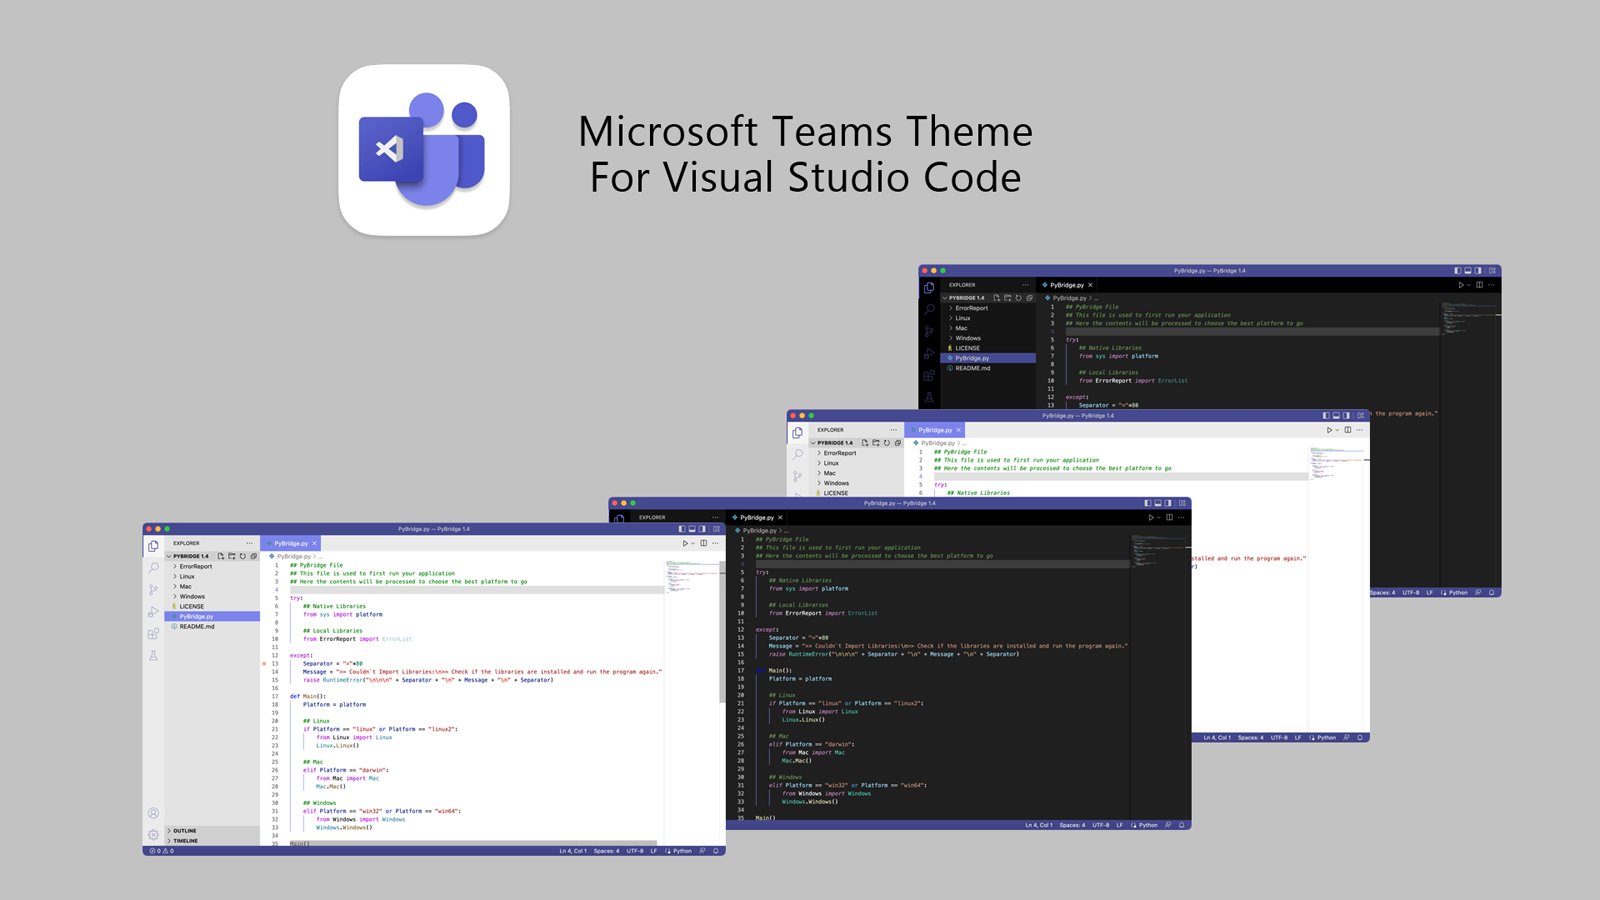Open Search in the middle light window
Image resolution: width=1600 pixels, height=900 pixels.
pyautogui.click(x=797, y=454)
